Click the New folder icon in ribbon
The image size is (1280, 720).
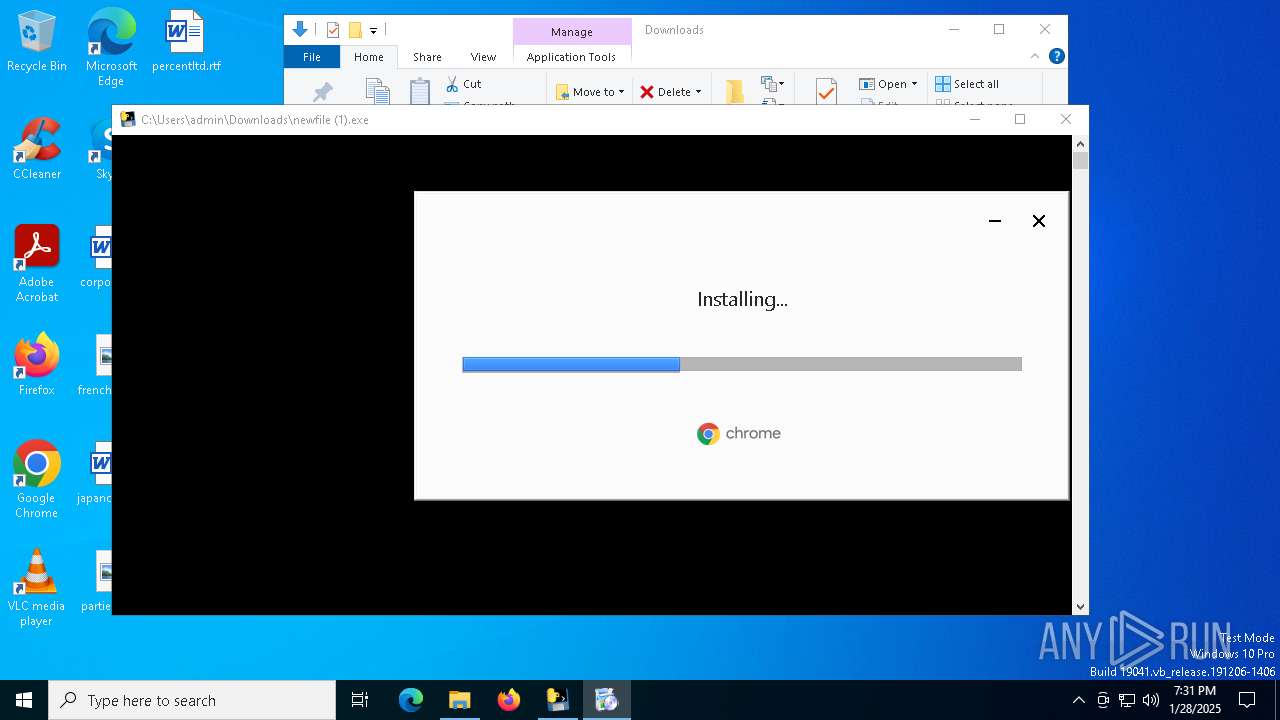pos(735,91)
